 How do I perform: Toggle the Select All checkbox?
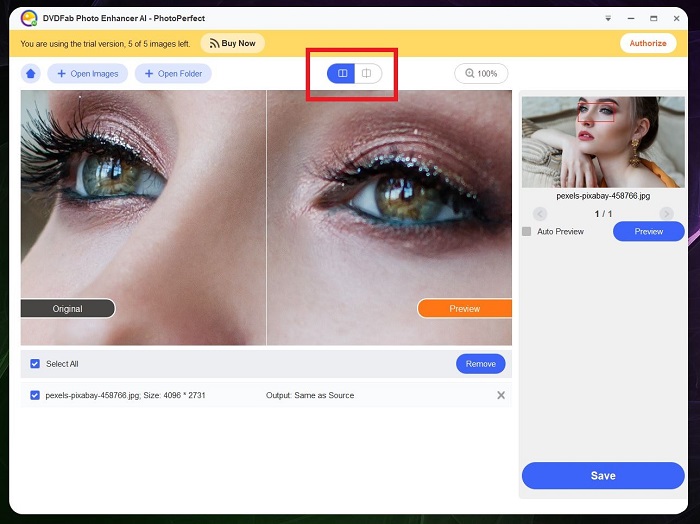coord(35,364)
